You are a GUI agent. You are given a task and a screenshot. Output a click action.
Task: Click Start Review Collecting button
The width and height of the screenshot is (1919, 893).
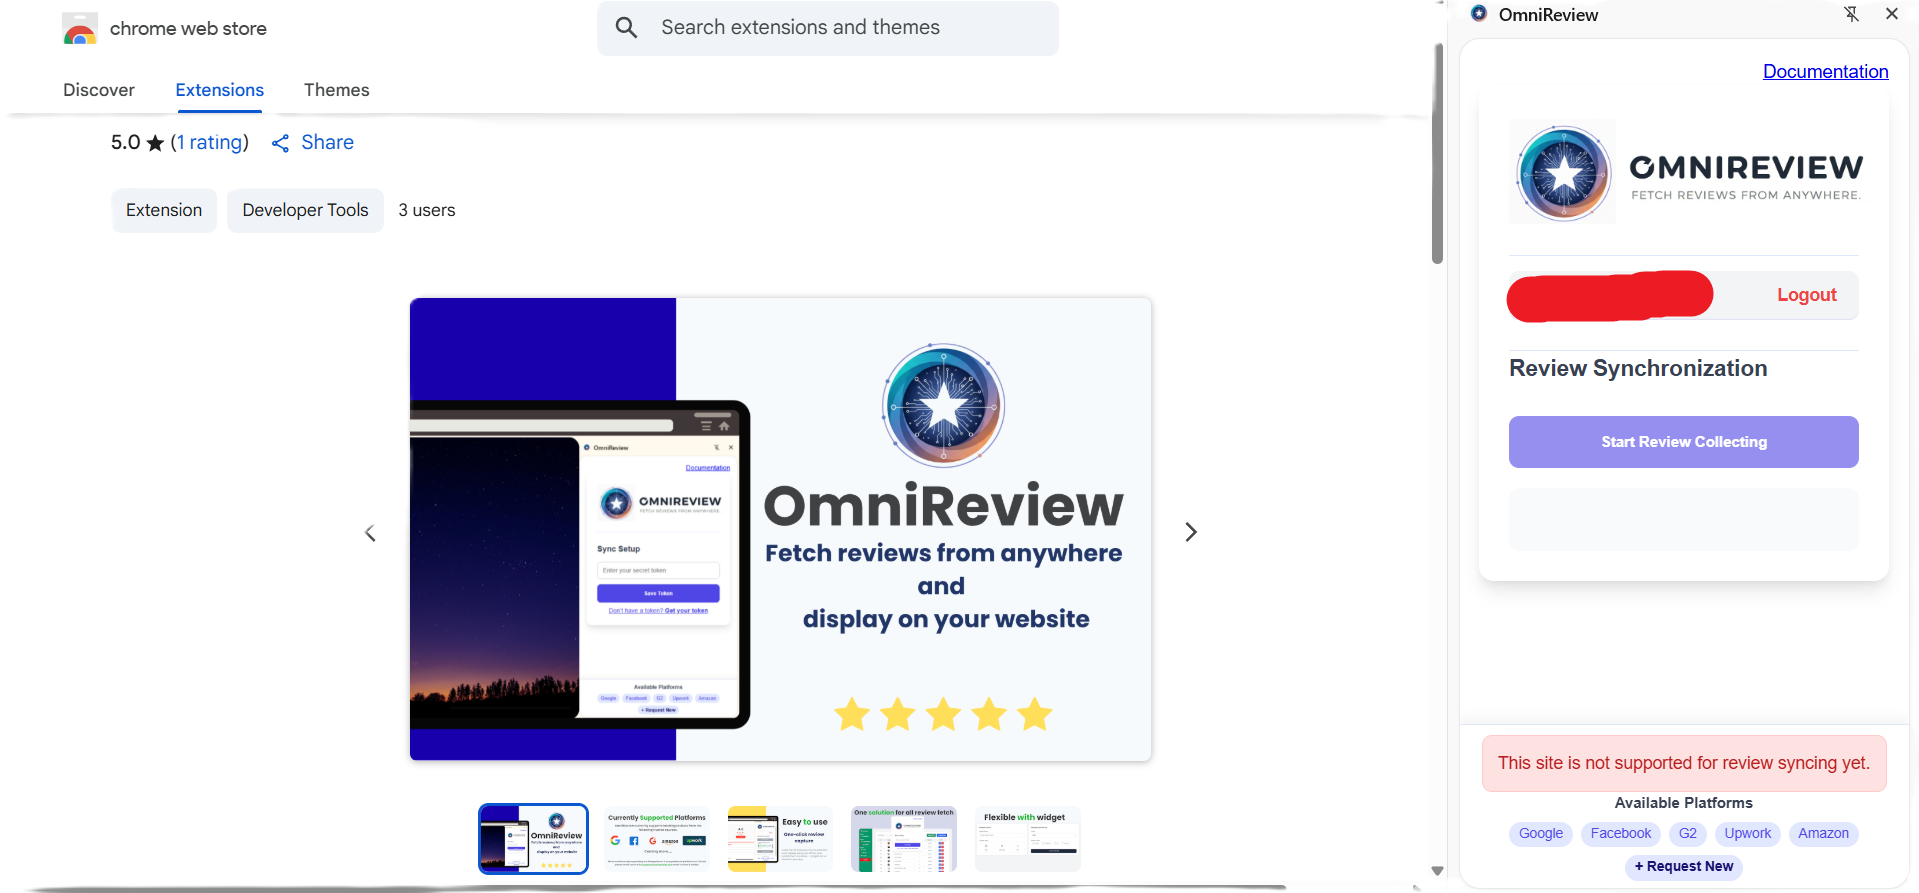[x=1683, y=442]
